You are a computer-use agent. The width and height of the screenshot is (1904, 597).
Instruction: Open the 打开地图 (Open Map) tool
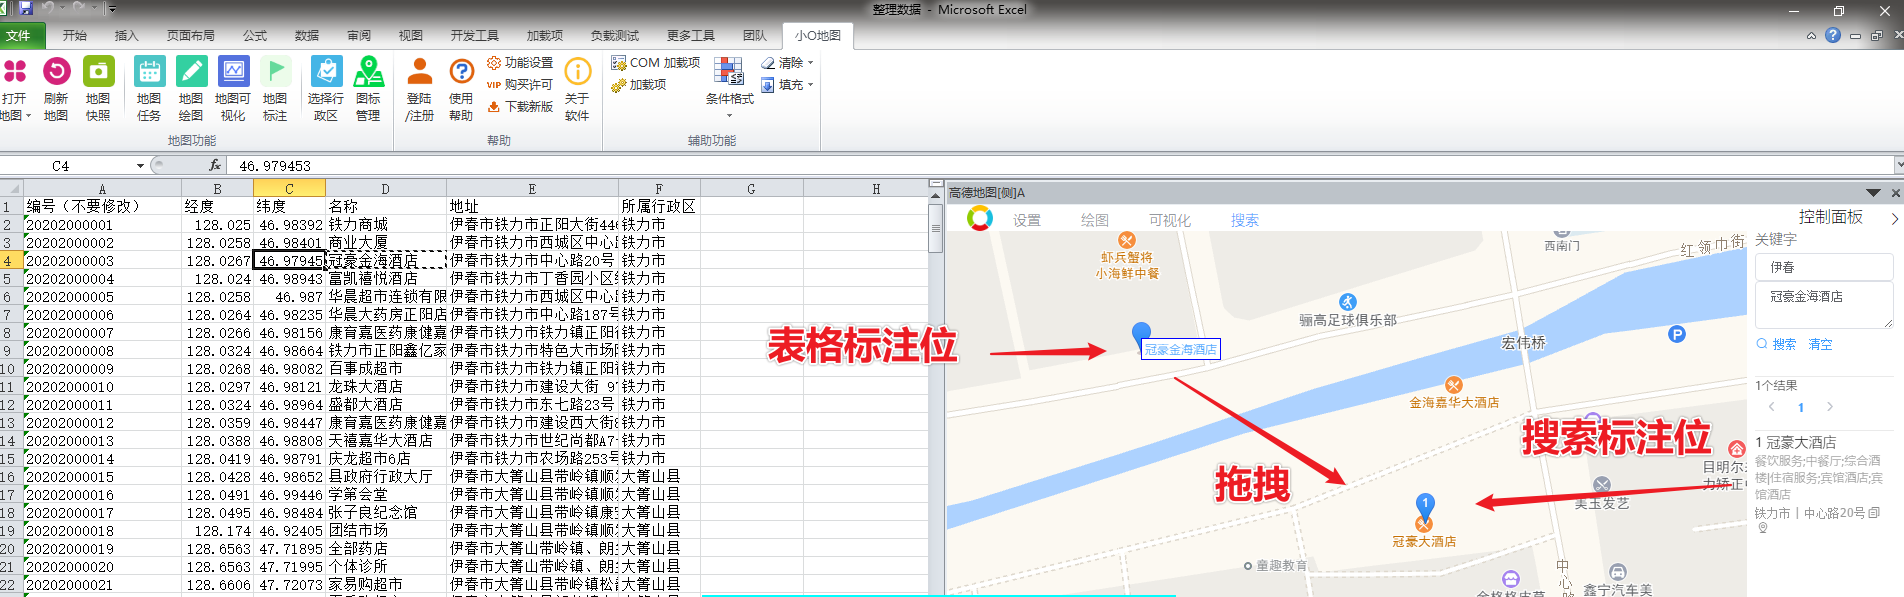pyautogui.click(x=15, y=88)
